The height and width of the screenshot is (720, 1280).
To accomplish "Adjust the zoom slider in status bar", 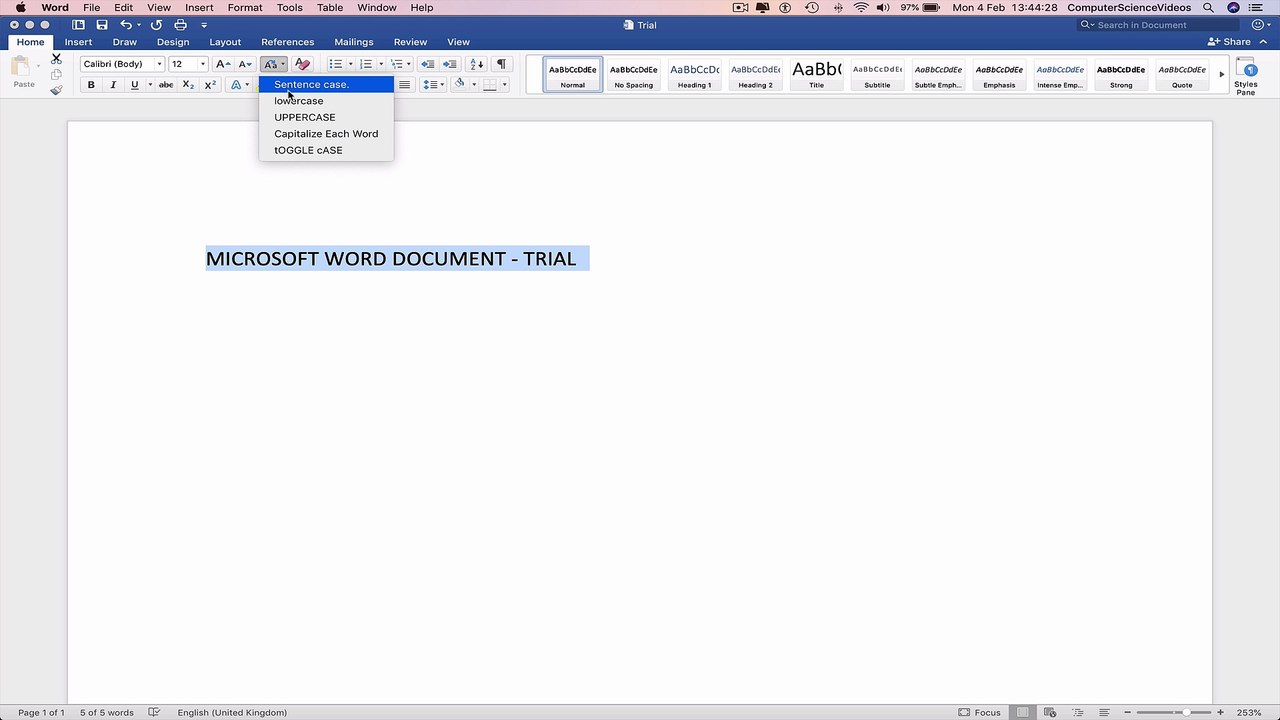I will 1185,712.
